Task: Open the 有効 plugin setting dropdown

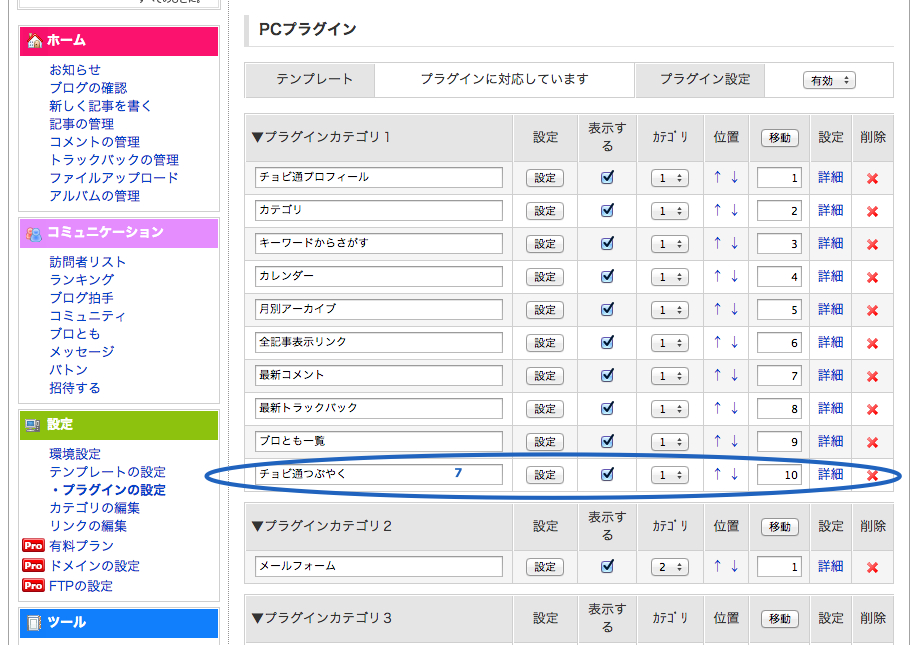Action: (829, 80)
